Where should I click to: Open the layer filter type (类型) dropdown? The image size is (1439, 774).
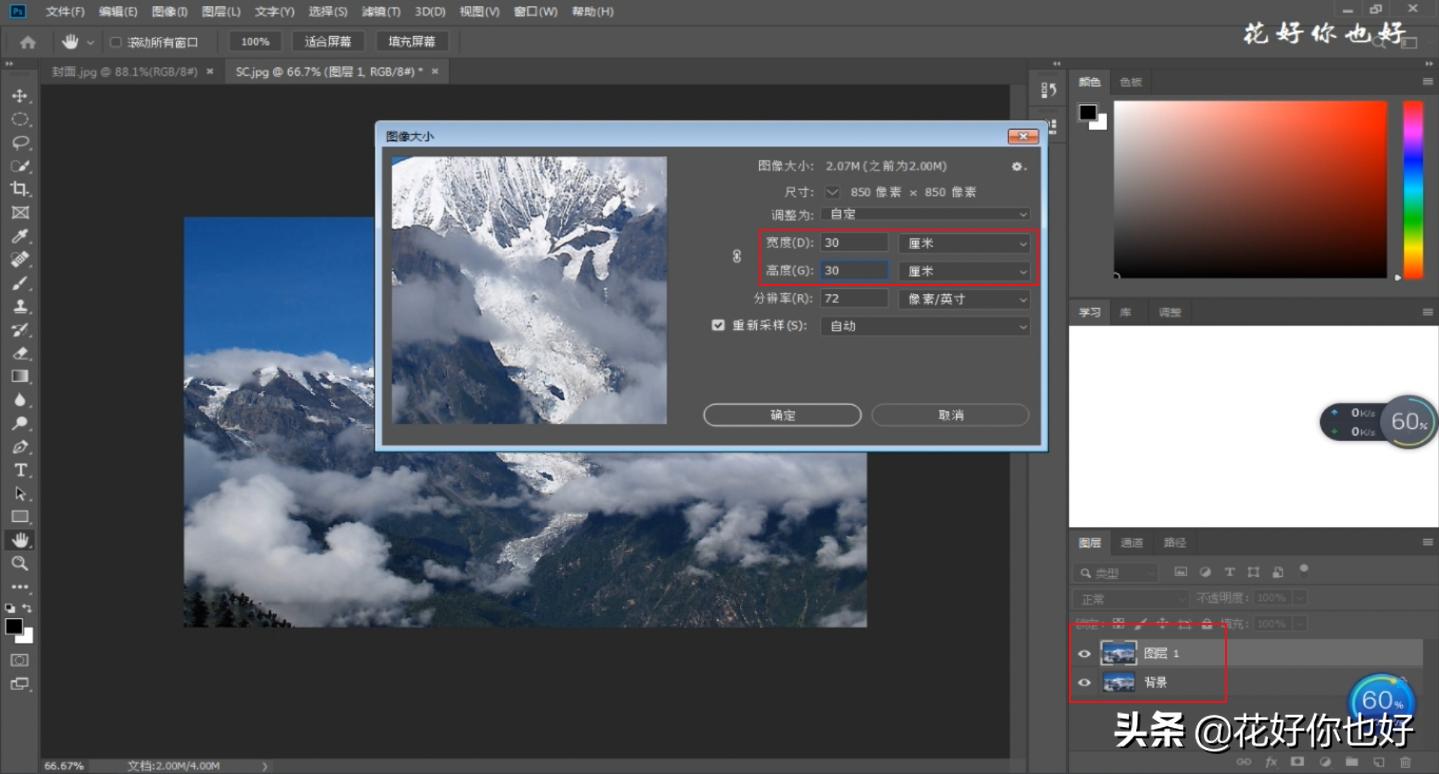[1115, 573]
